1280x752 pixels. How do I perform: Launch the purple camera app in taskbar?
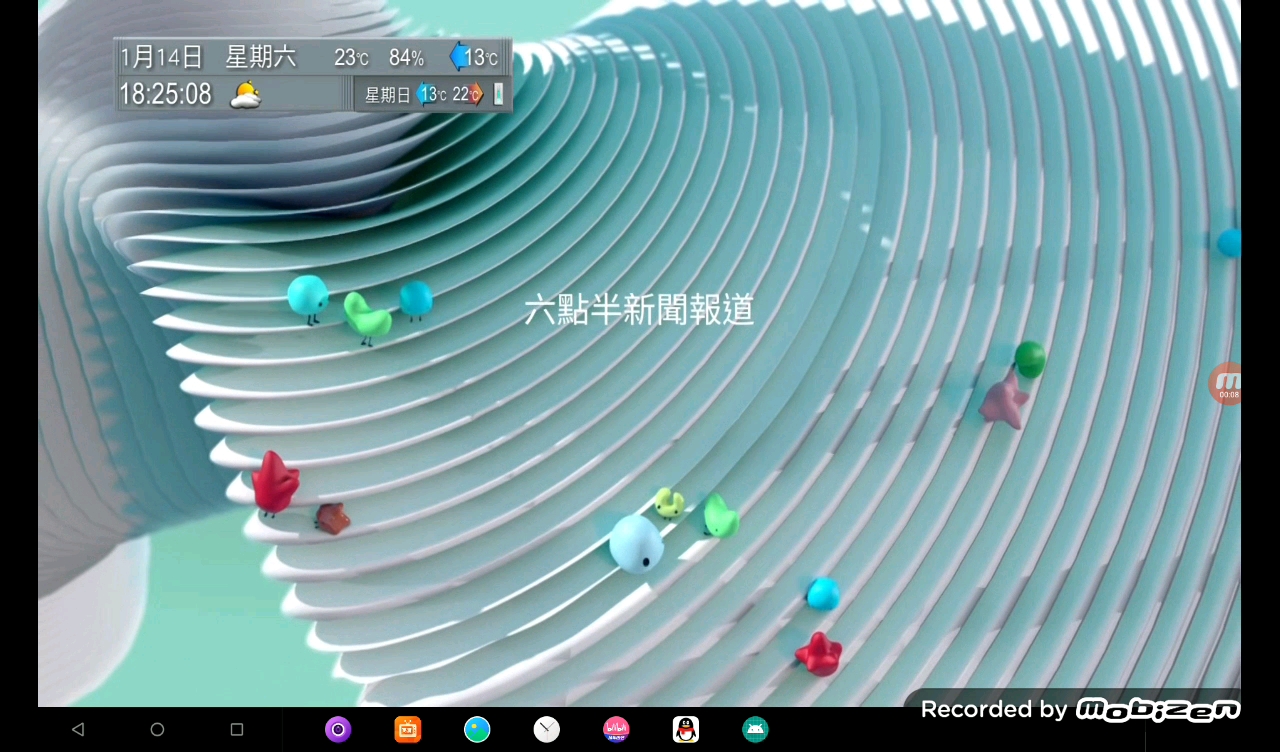tap(338, 730)
